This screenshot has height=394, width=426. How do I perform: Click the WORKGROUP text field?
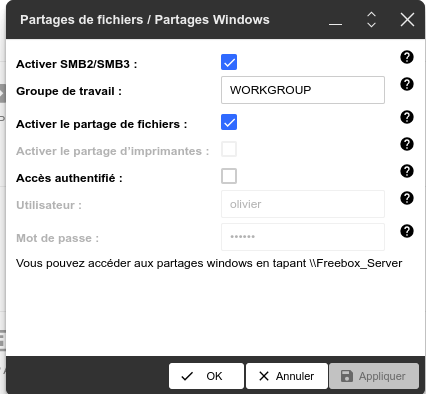303,90
